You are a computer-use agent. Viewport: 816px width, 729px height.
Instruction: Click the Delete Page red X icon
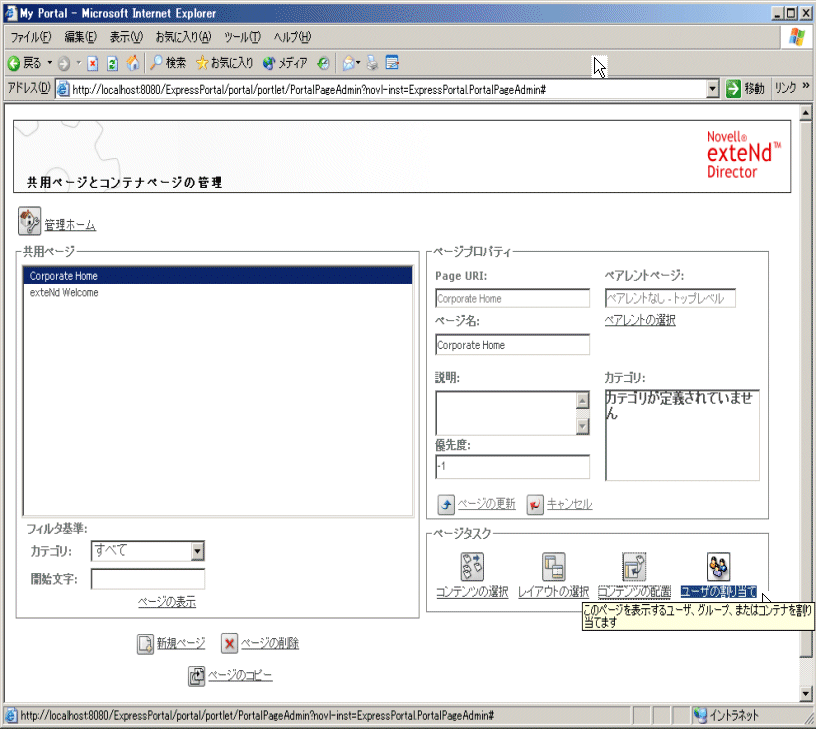230,644
